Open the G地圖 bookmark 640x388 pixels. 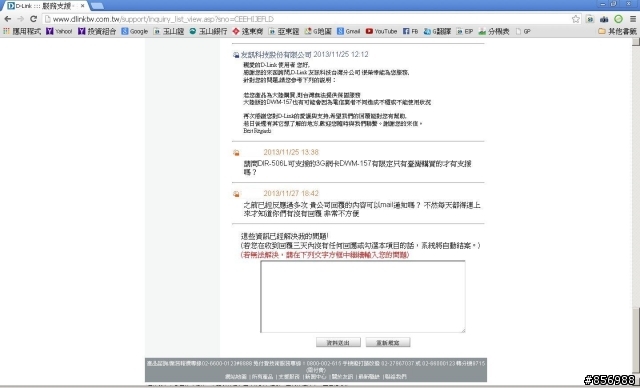318,31
